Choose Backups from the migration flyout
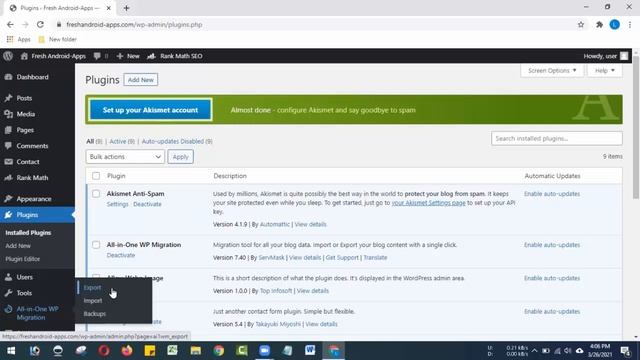 (95, 313)
